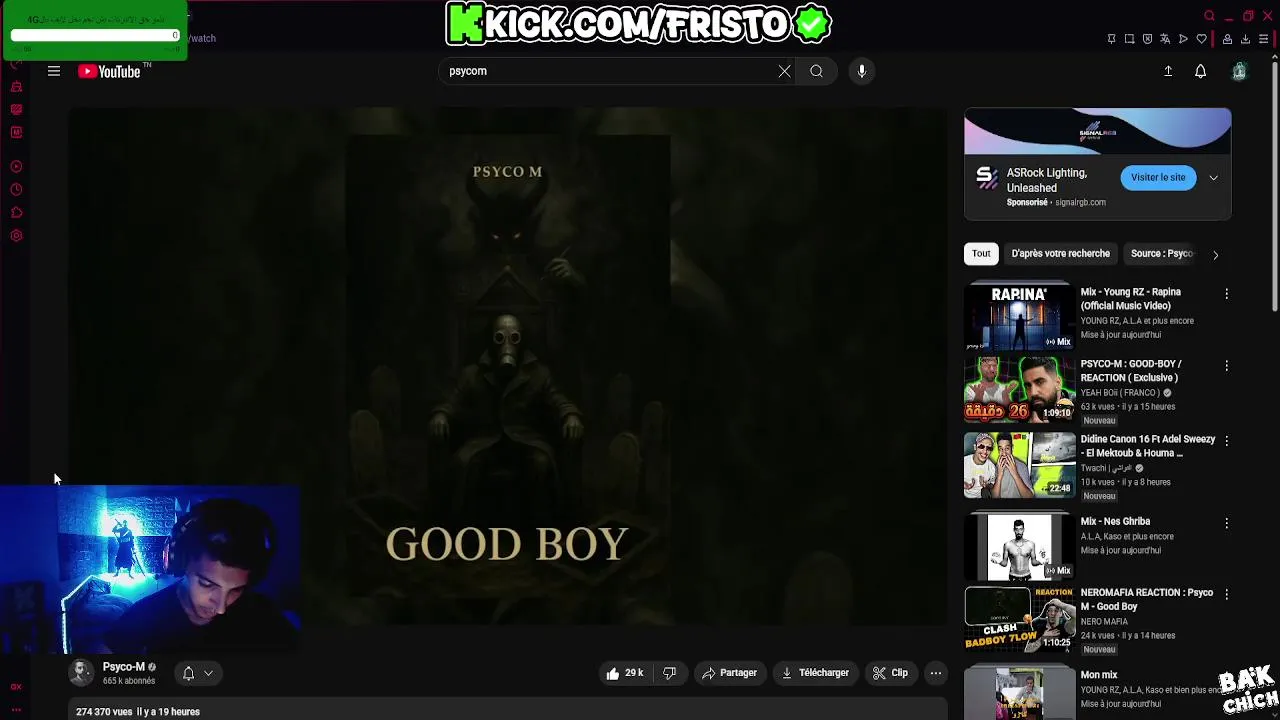
Task: Click the '665 k abonnés' subscriber count
Action: coord(129,681)
